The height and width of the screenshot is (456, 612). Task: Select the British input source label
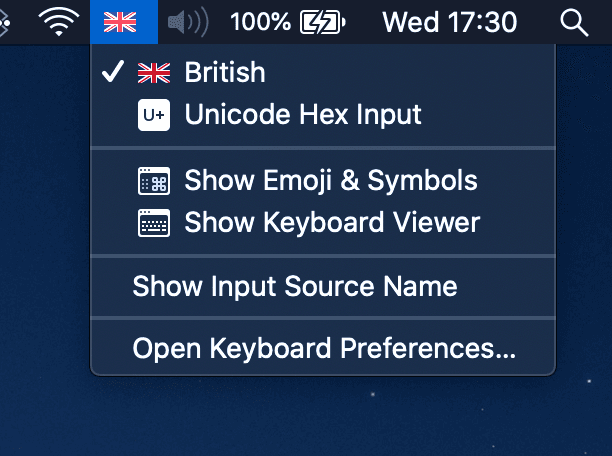click(x=225, y=73)
